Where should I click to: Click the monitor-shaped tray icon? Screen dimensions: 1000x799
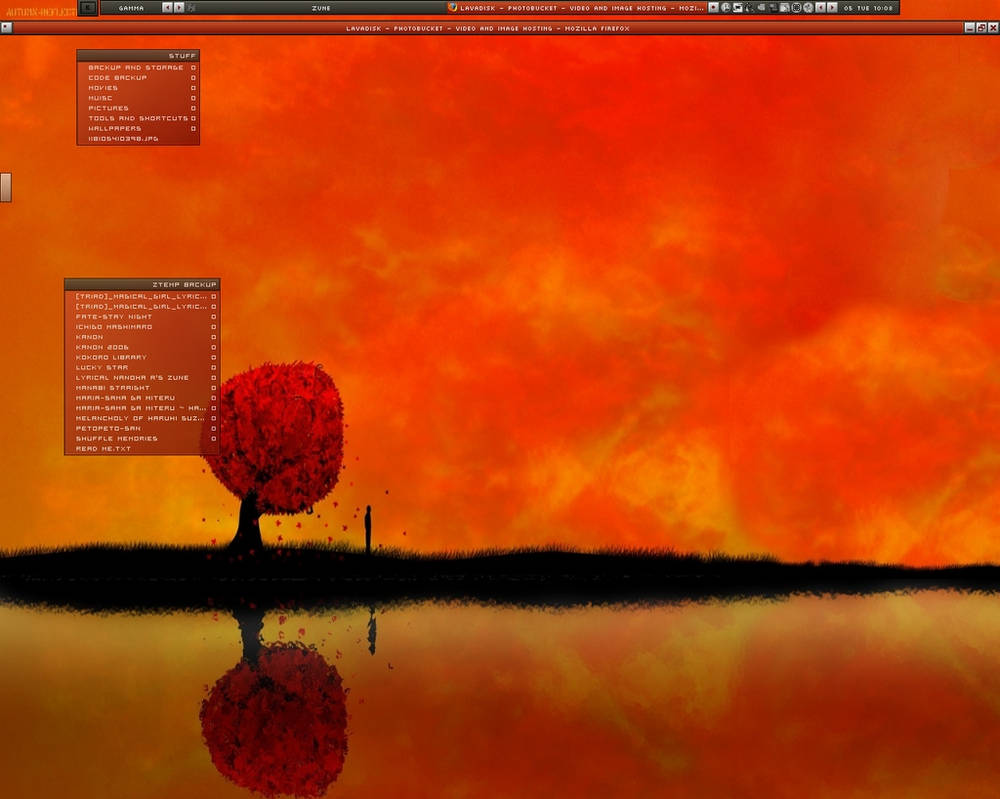(738, 8)
